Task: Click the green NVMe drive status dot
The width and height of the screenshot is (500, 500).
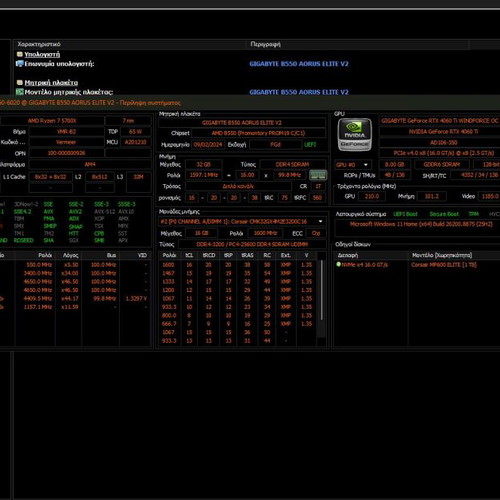Action: click(338, 264)
